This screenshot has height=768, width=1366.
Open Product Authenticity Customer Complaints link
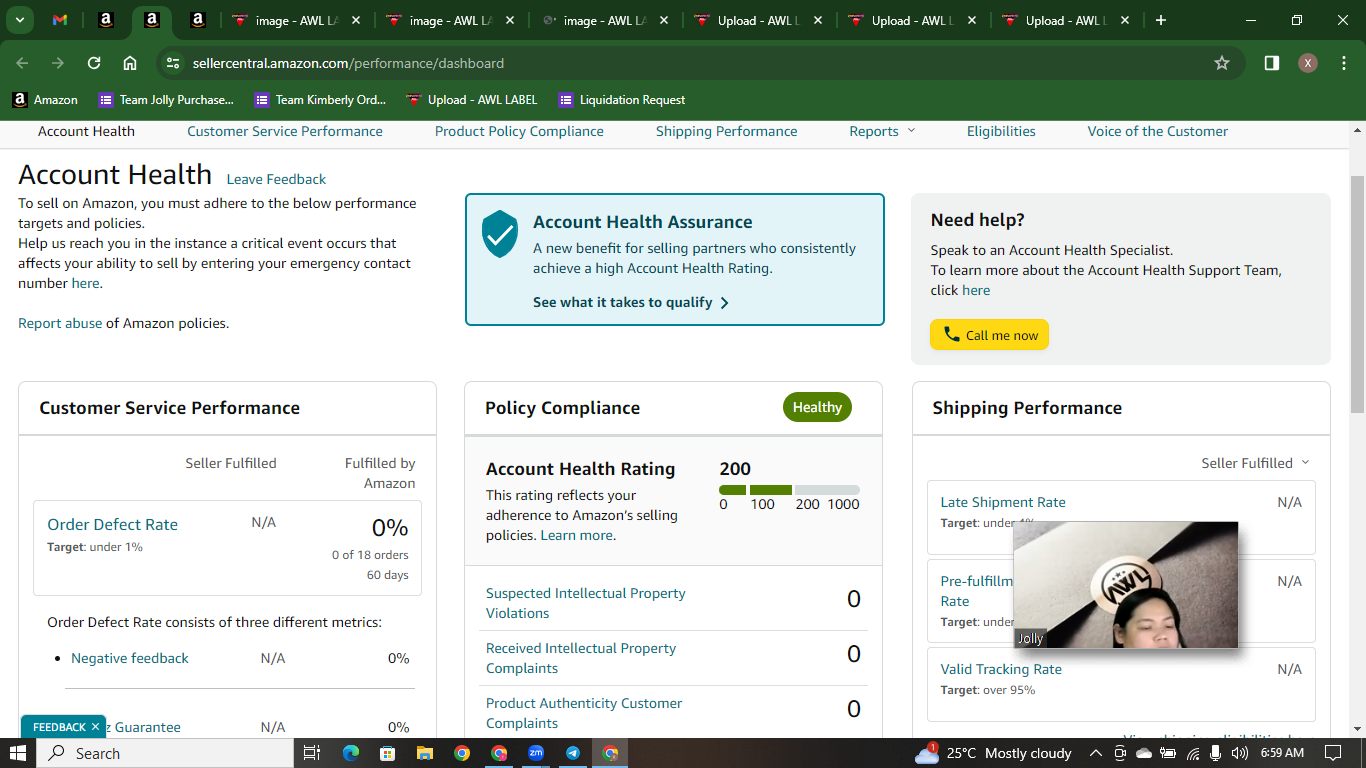pyautogui.click(x=584, y=713)
